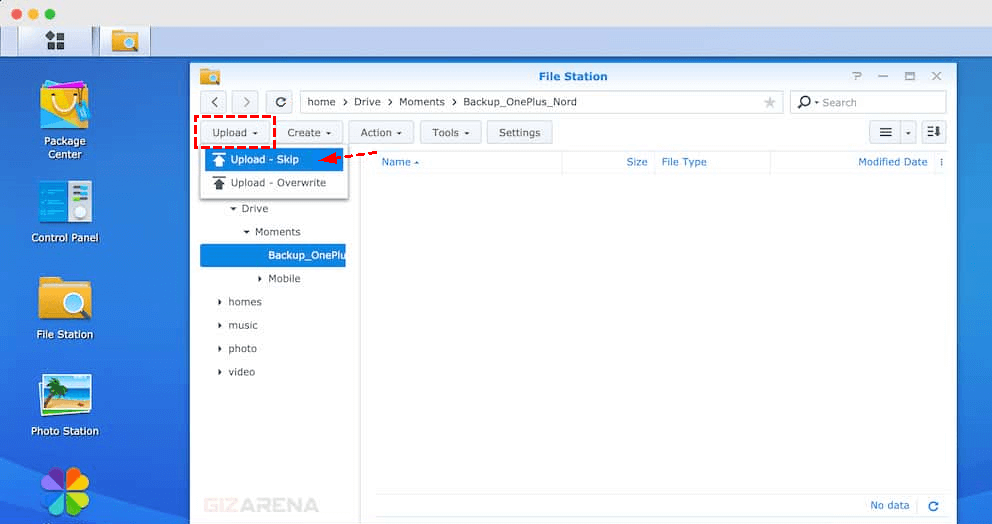Open the Tools dropdown menu

tap(450, 132)
